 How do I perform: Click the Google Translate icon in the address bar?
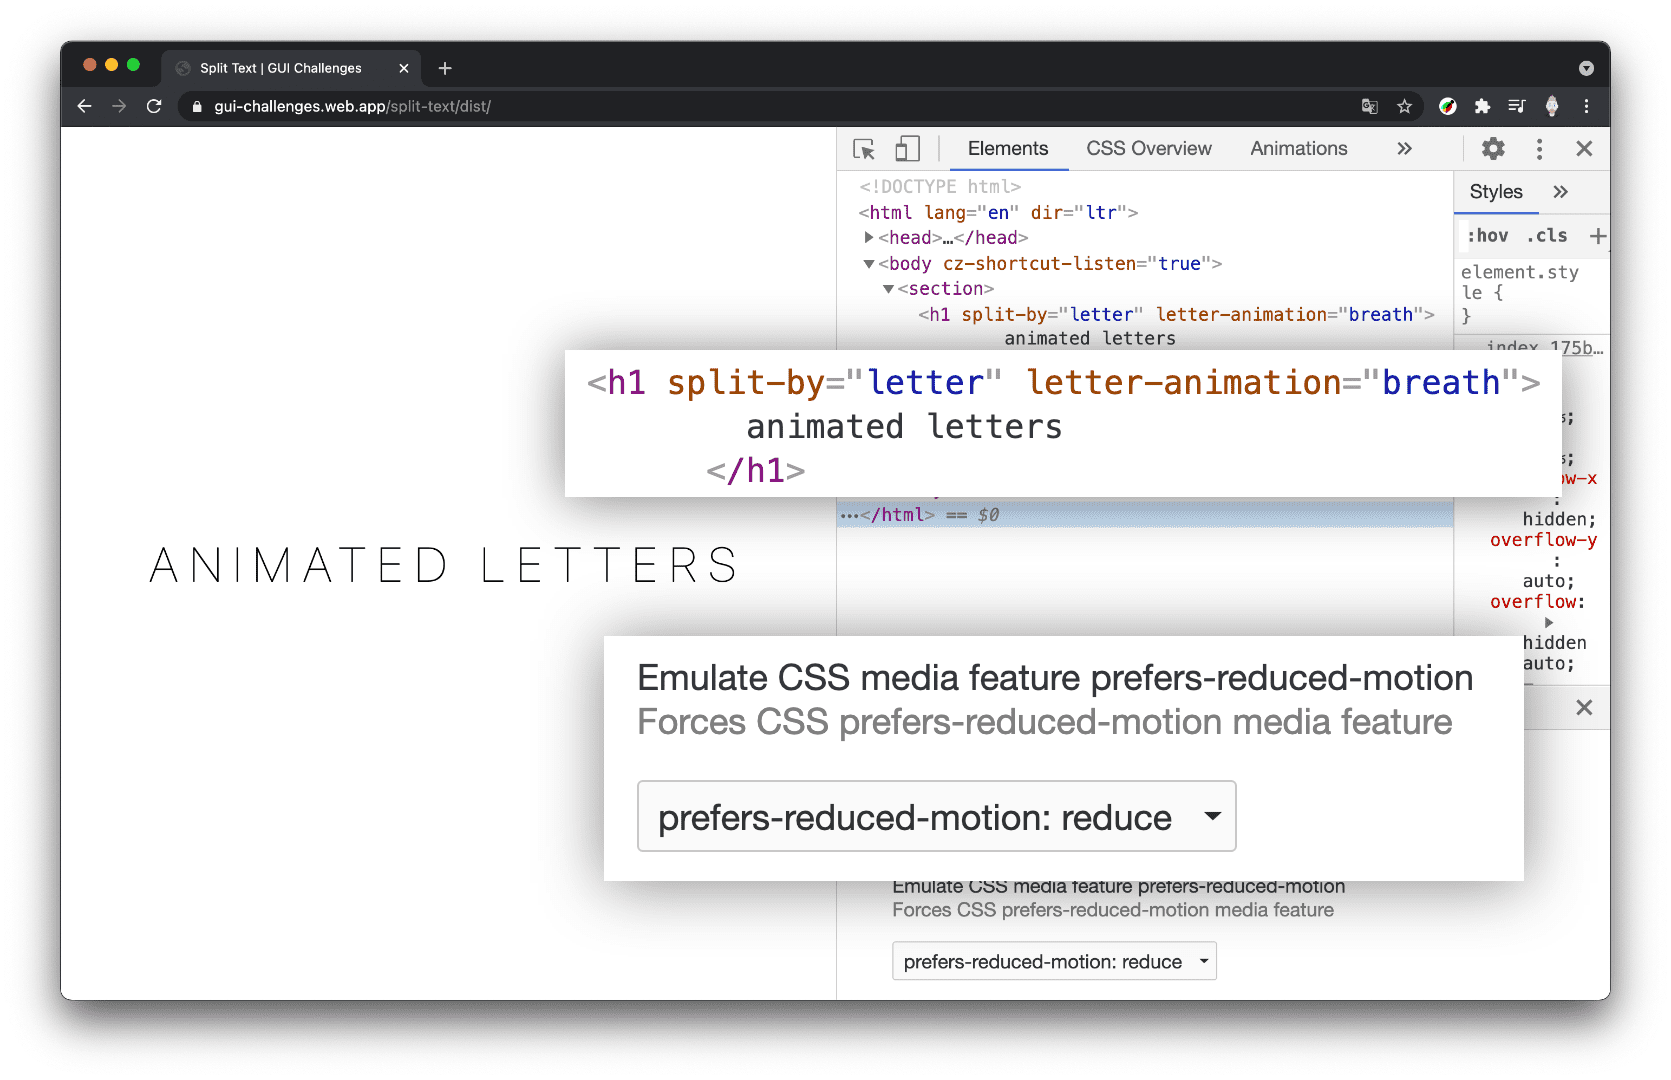[x=1369, y=106]
